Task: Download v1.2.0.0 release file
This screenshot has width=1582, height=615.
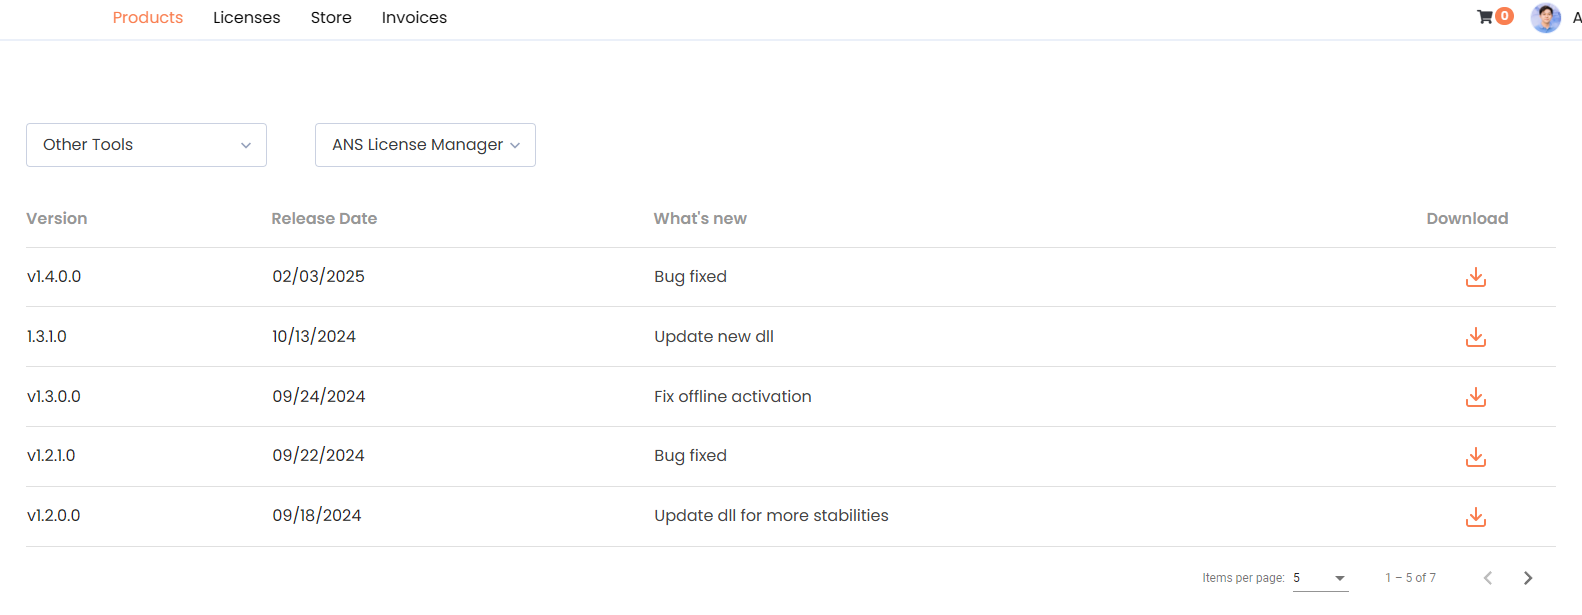Action: point(1475,517)
